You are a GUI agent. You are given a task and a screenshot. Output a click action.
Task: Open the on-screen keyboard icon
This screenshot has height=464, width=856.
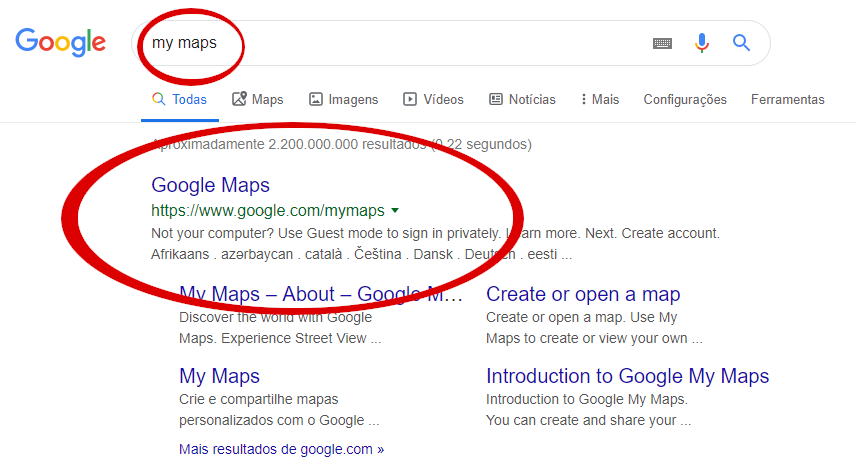(662, 43)
